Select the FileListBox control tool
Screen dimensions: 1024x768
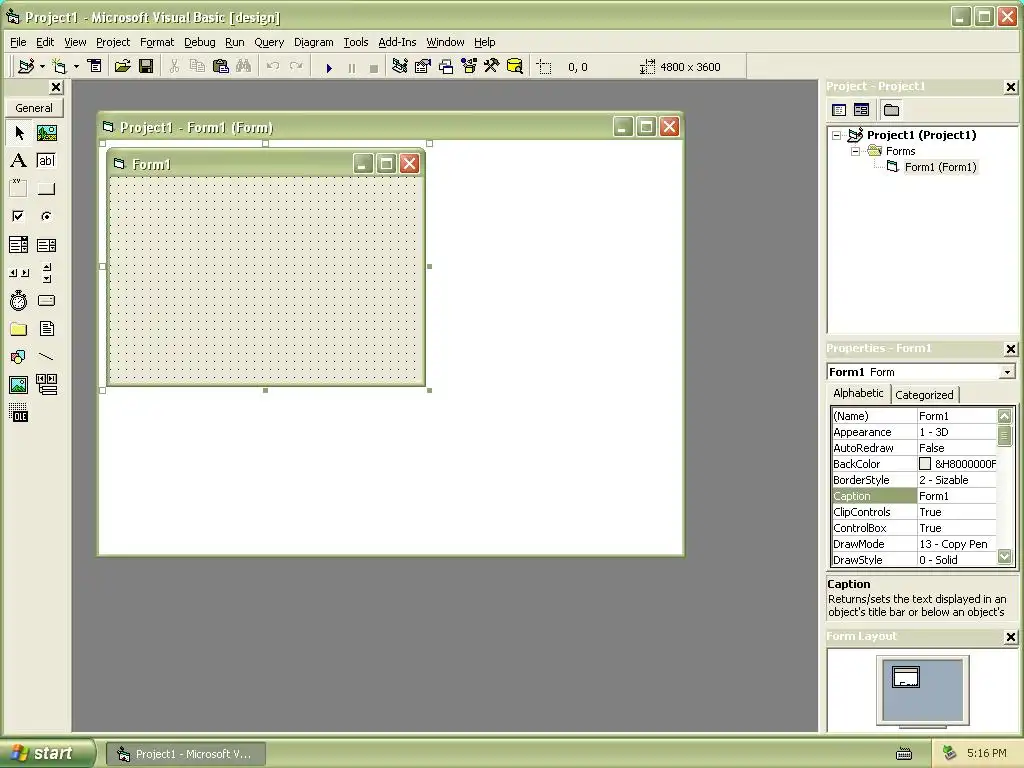click(x=46, y=328)
